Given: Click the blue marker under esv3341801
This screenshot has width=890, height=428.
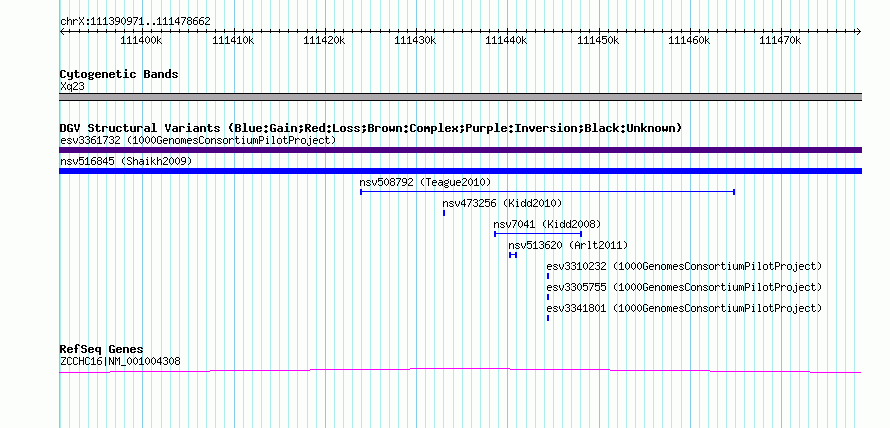Looking at the screenshot, I should [548, 318].
